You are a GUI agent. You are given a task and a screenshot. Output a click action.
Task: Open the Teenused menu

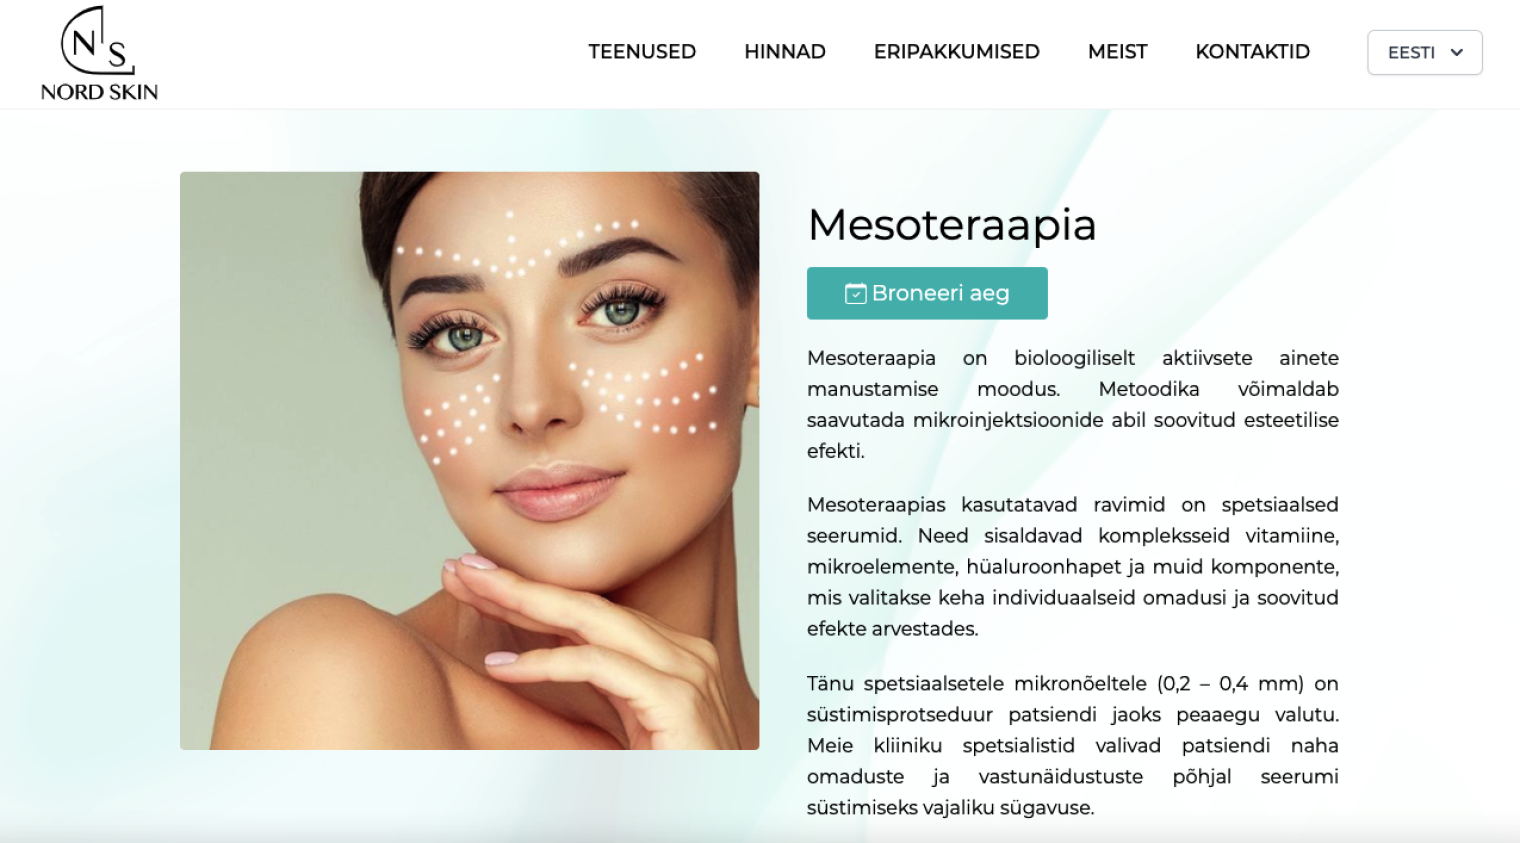click(x=642, y=52)
